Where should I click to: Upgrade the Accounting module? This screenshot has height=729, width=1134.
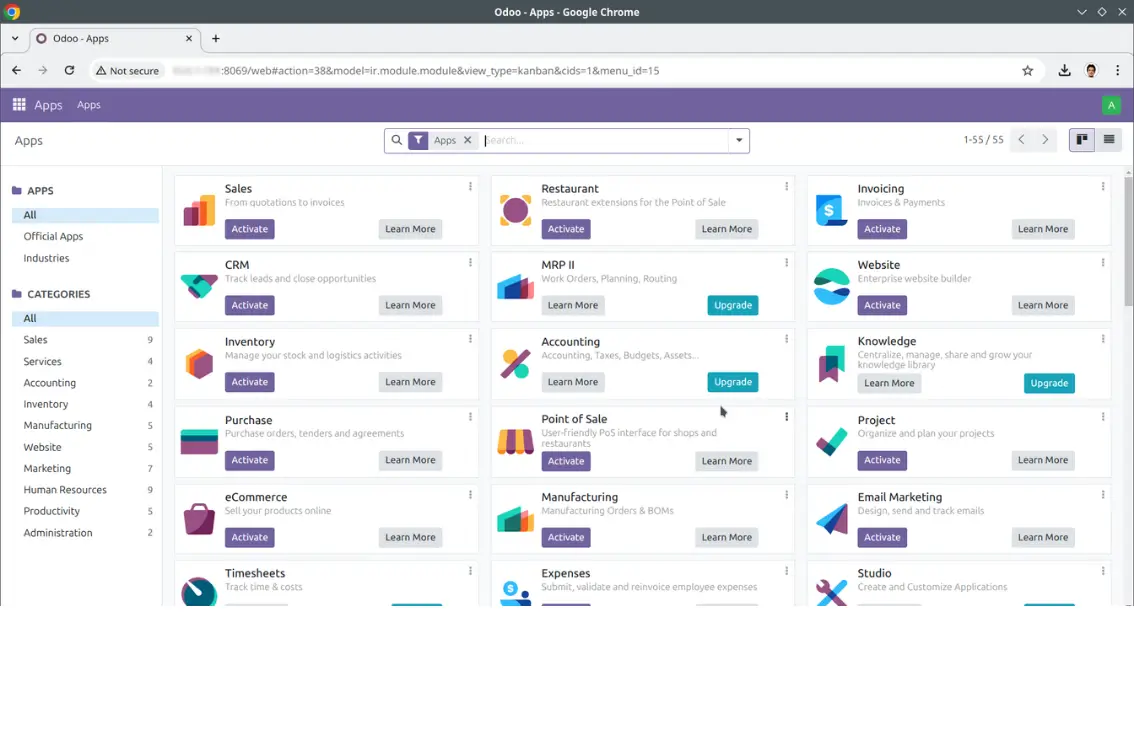(732, 382)
